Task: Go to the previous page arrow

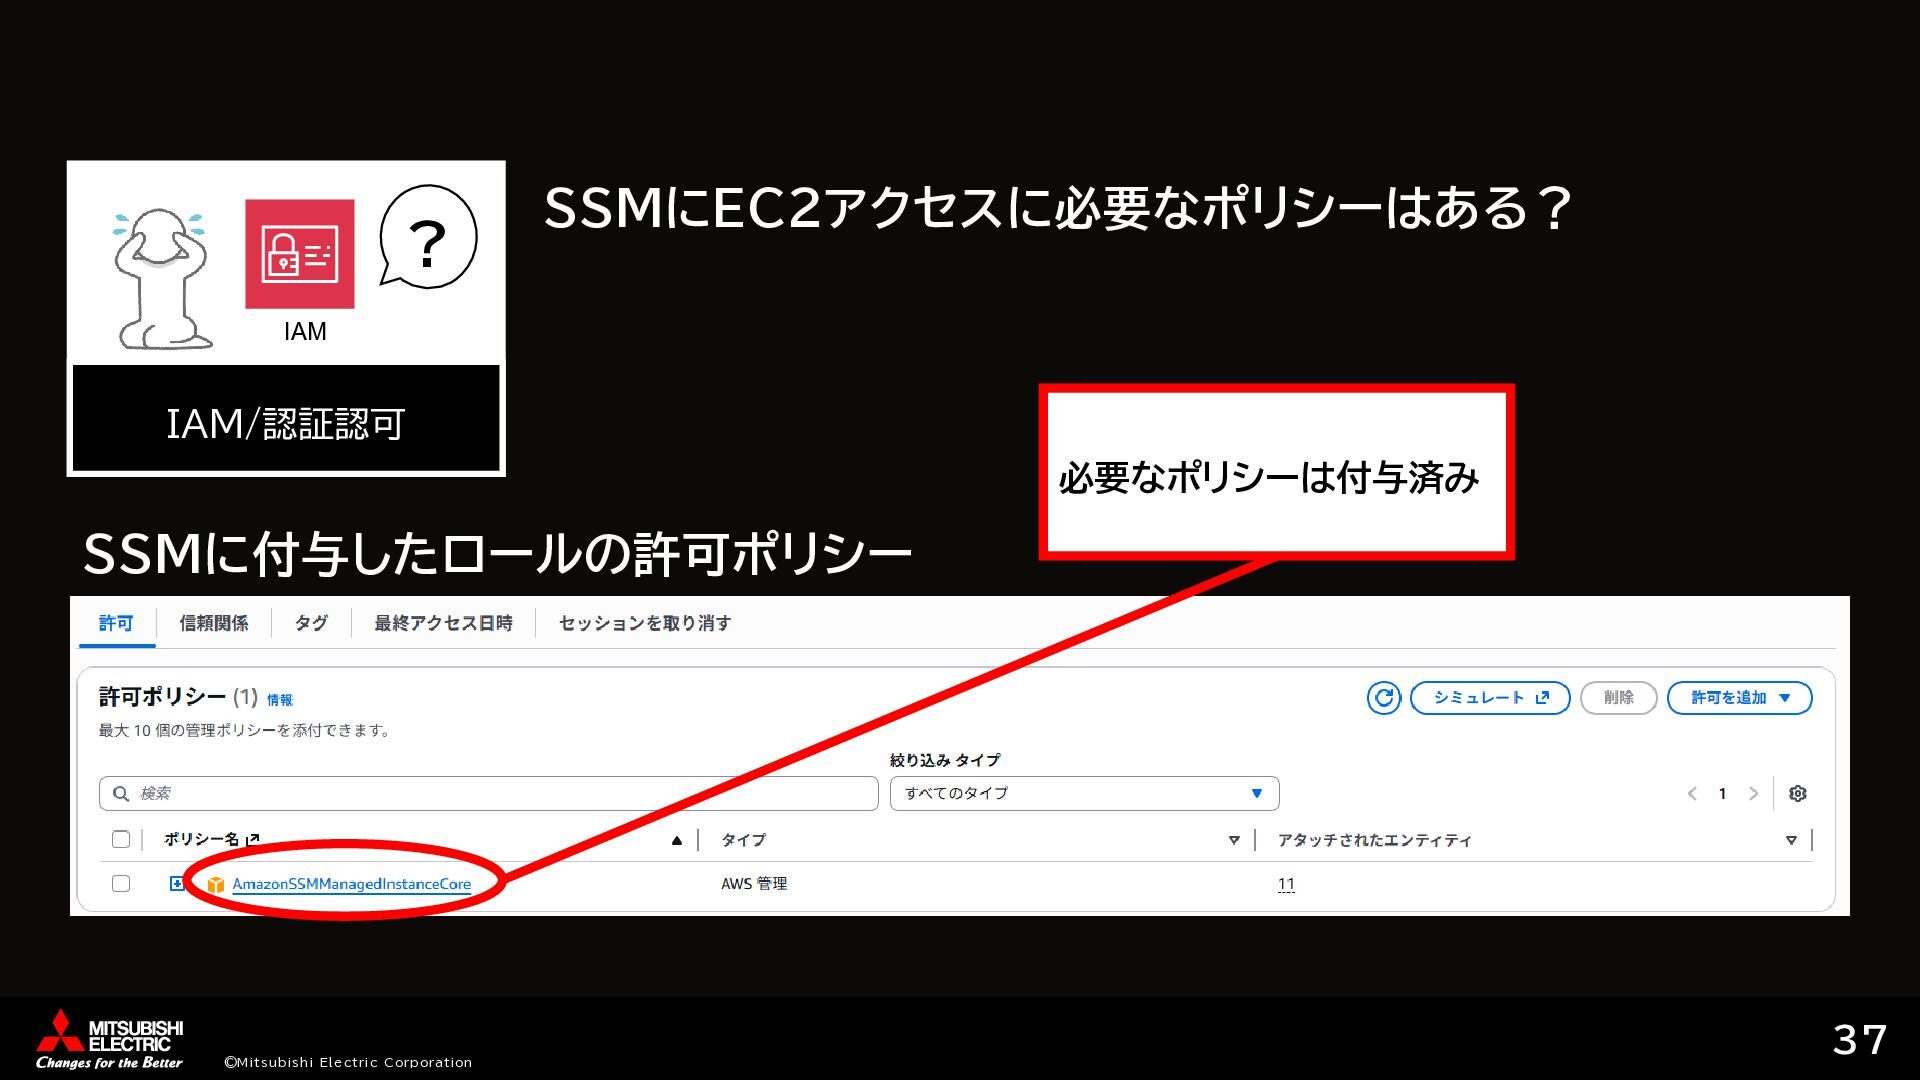Action: pos(1692,793)
